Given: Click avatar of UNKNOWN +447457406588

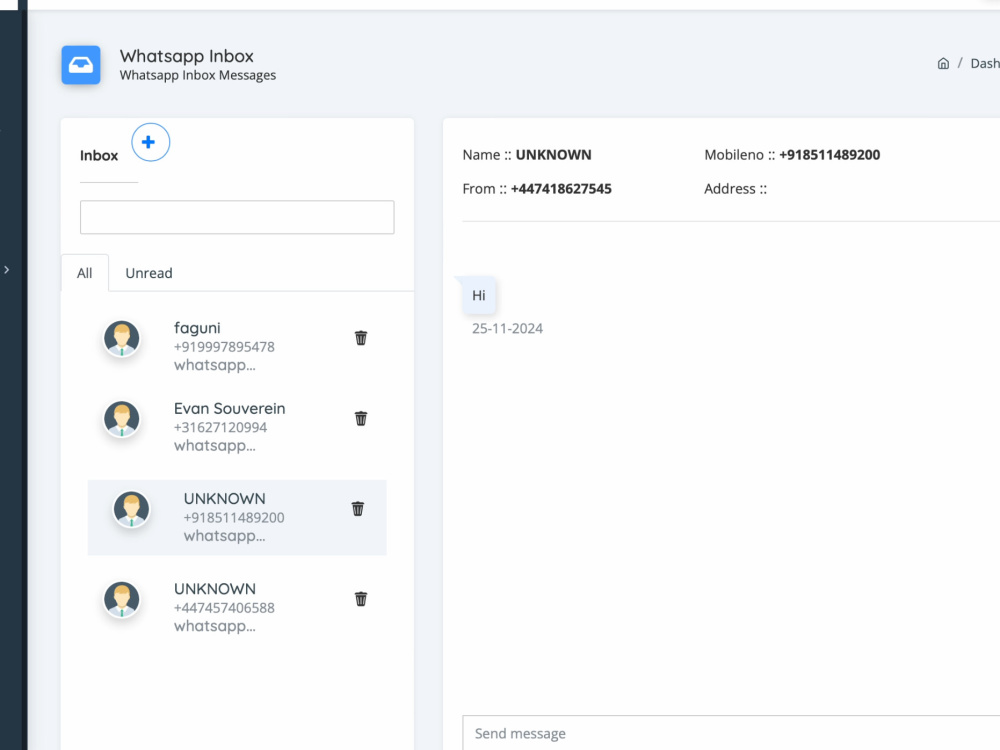Looking at the screenshot, I should click(122, 599).
